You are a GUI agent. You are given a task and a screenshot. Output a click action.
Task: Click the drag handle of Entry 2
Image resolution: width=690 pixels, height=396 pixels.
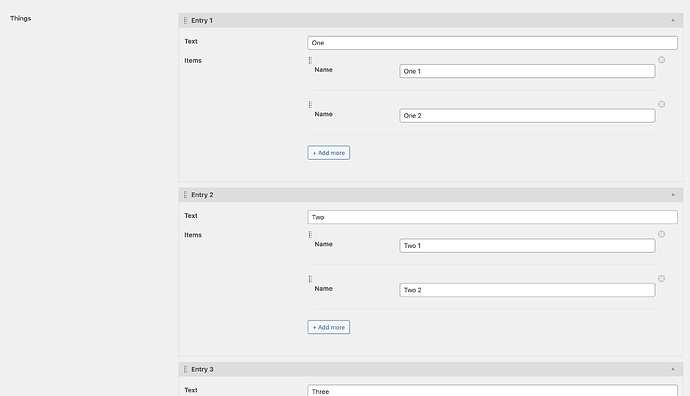click(x=185, y=195)
